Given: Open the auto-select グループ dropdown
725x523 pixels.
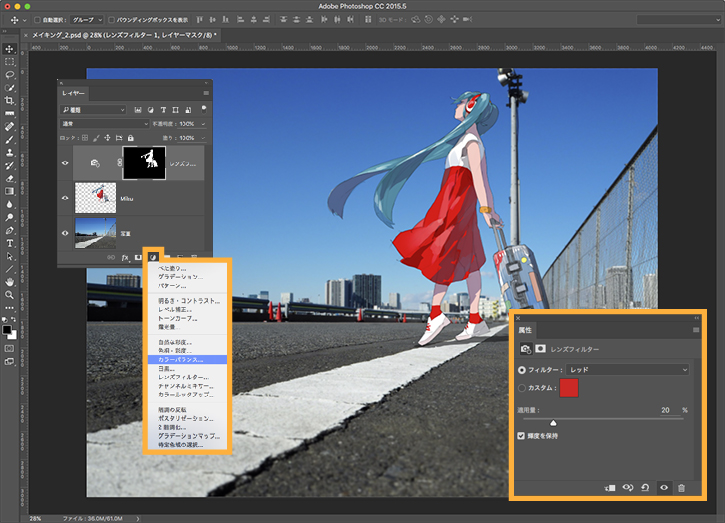Looking at the screenshot, I should point(87,19).
